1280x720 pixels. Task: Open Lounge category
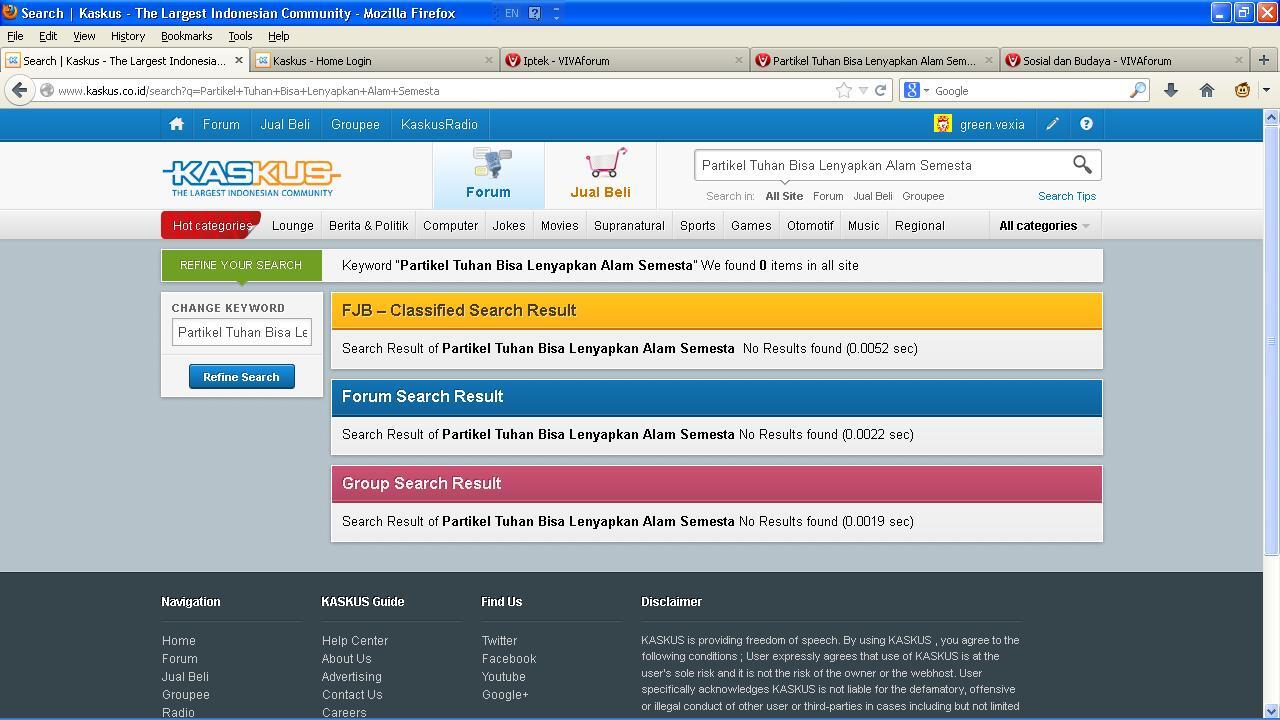293,225
